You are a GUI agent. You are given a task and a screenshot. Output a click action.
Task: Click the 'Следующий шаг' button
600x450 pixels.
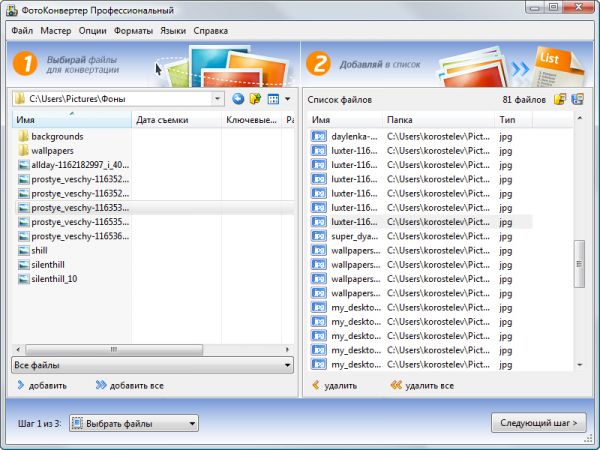[x=538, y=423]
